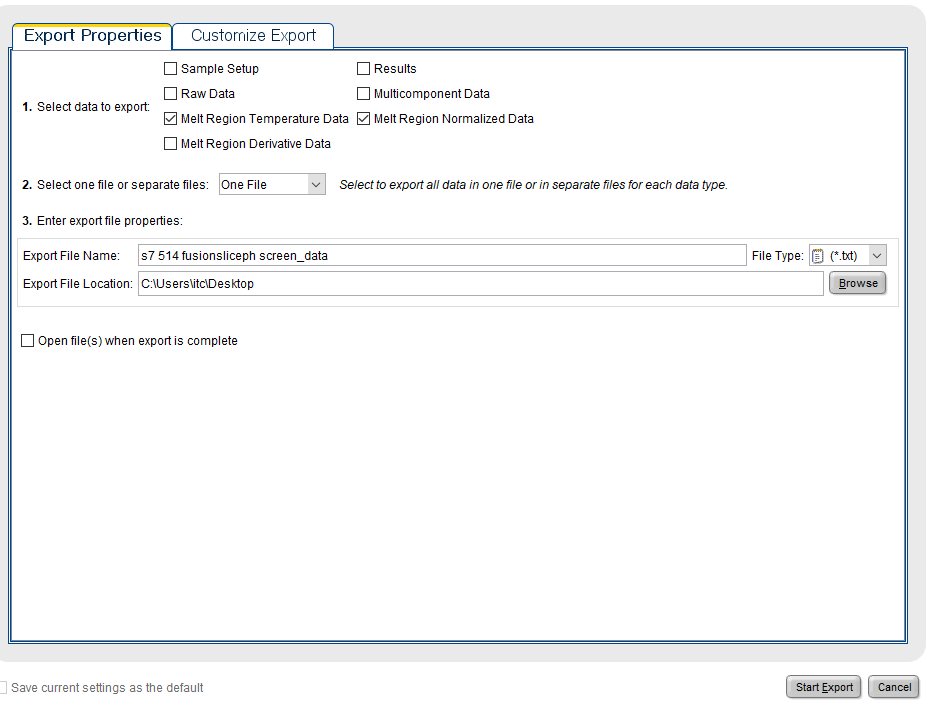
Task: Enable the Results checkbox
Action: (363, 69)
